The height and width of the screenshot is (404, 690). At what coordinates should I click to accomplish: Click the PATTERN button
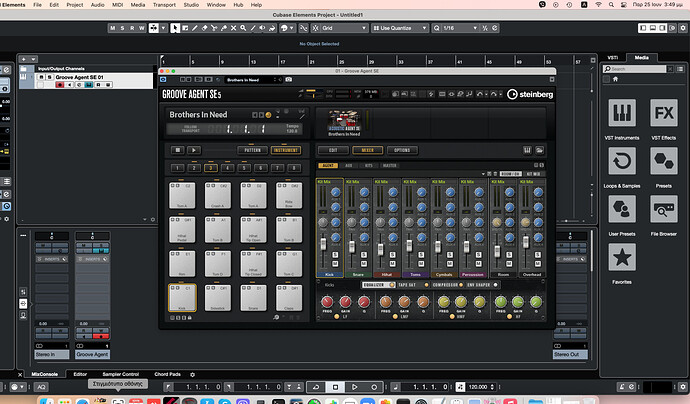click(x=253, y=151)
